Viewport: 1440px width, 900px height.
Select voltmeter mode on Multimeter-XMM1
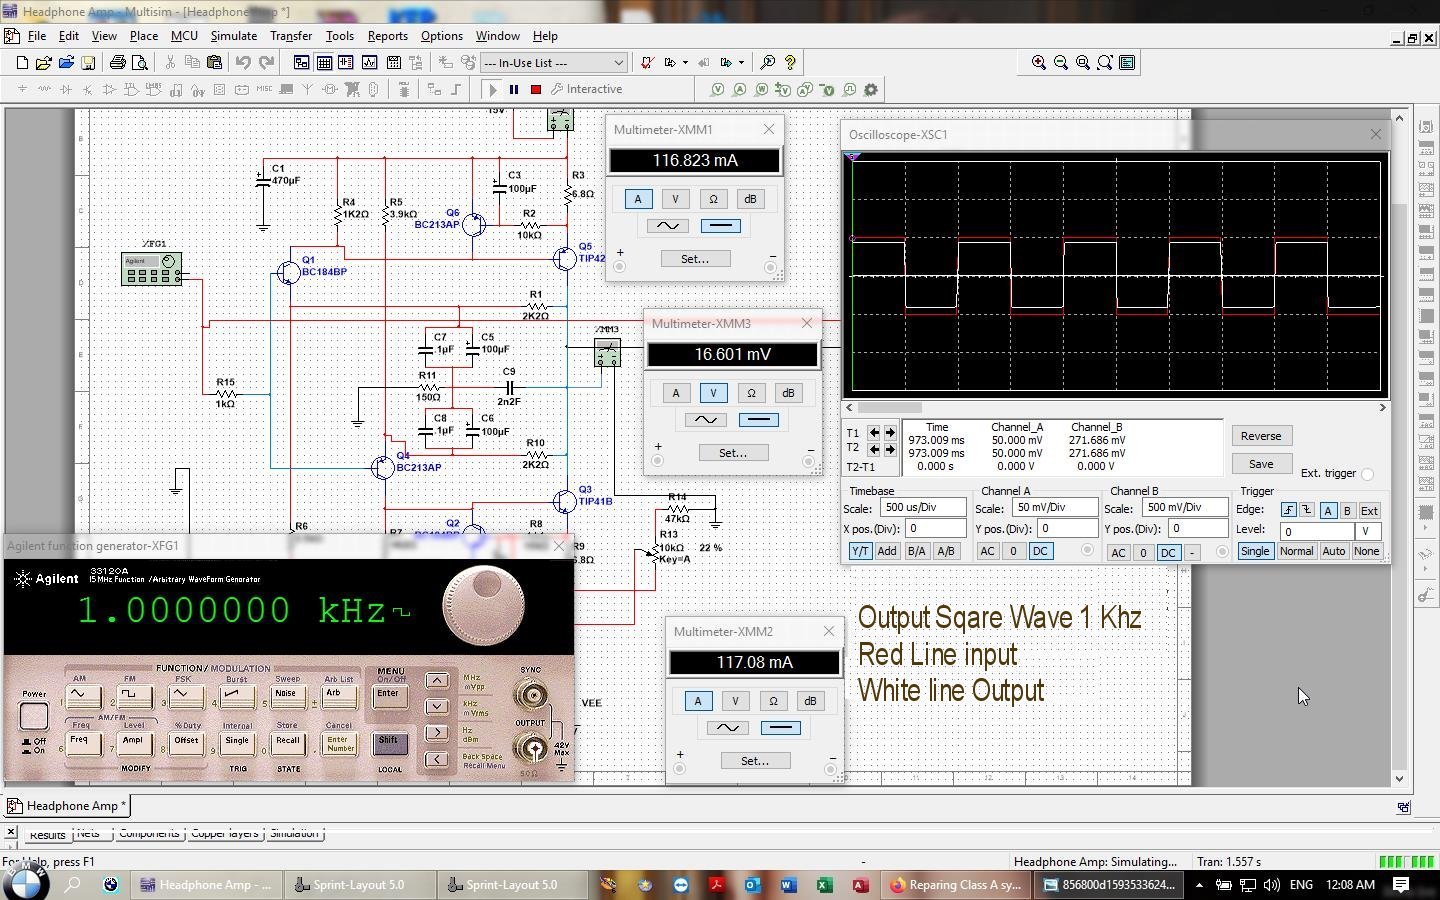tap(675, 199)
